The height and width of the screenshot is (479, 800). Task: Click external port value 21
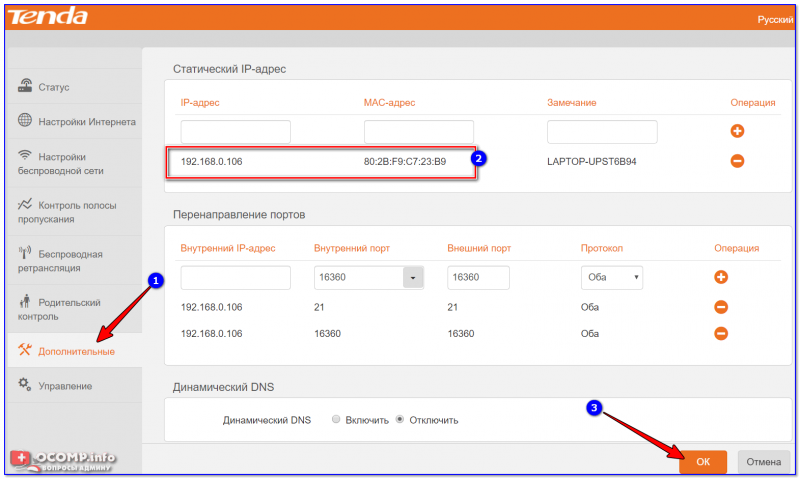pyautogui.click(x=453, y=307)
